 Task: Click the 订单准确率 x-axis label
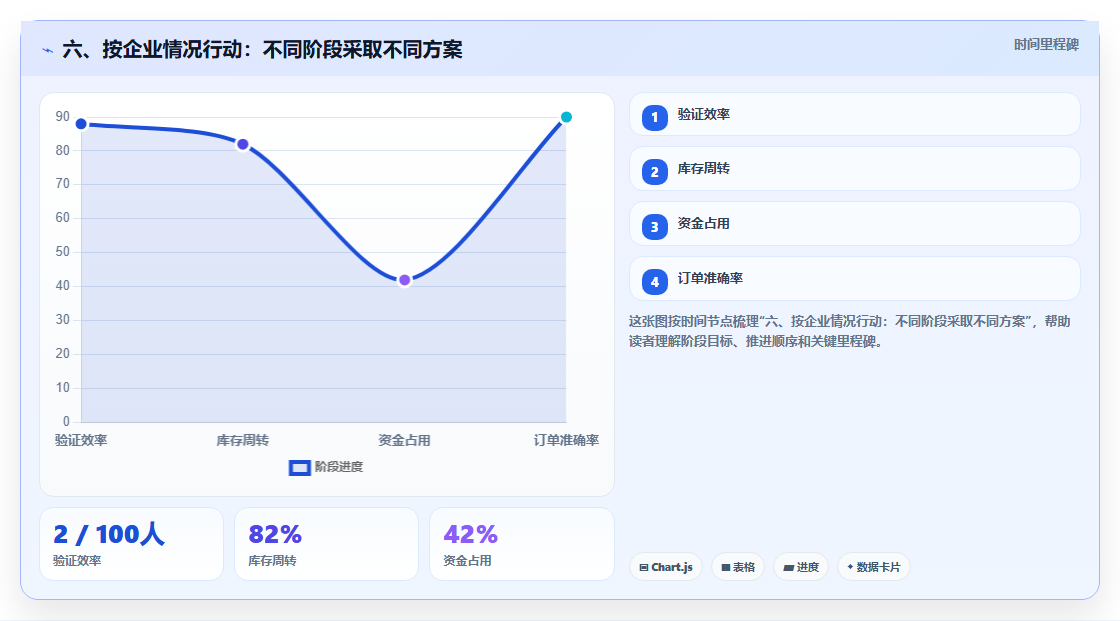pos(566,440)
